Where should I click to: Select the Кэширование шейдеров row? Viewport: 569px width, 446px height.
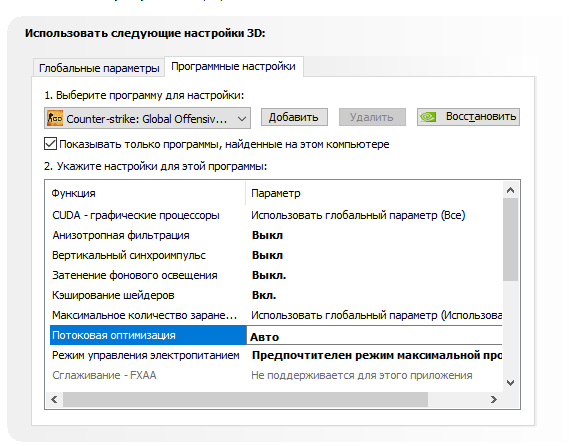point(276,295)
